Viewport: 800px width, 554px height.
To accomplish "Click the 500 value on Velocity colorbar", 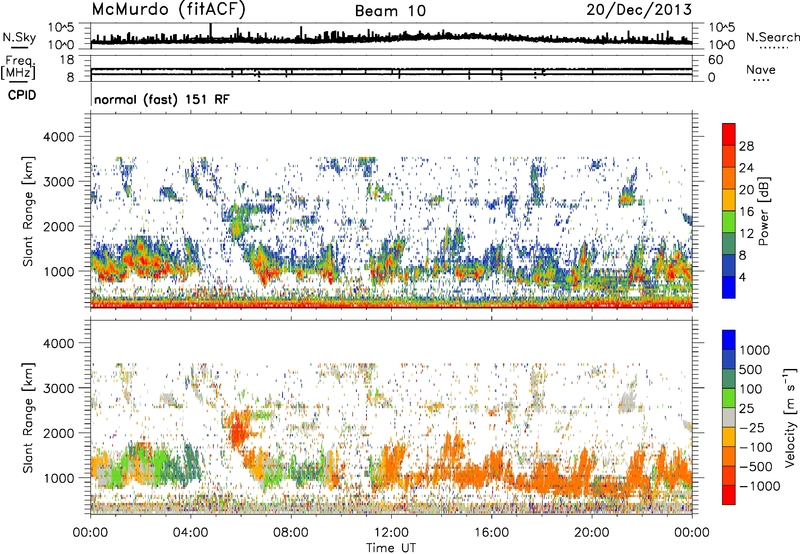I will coord(751,370).
